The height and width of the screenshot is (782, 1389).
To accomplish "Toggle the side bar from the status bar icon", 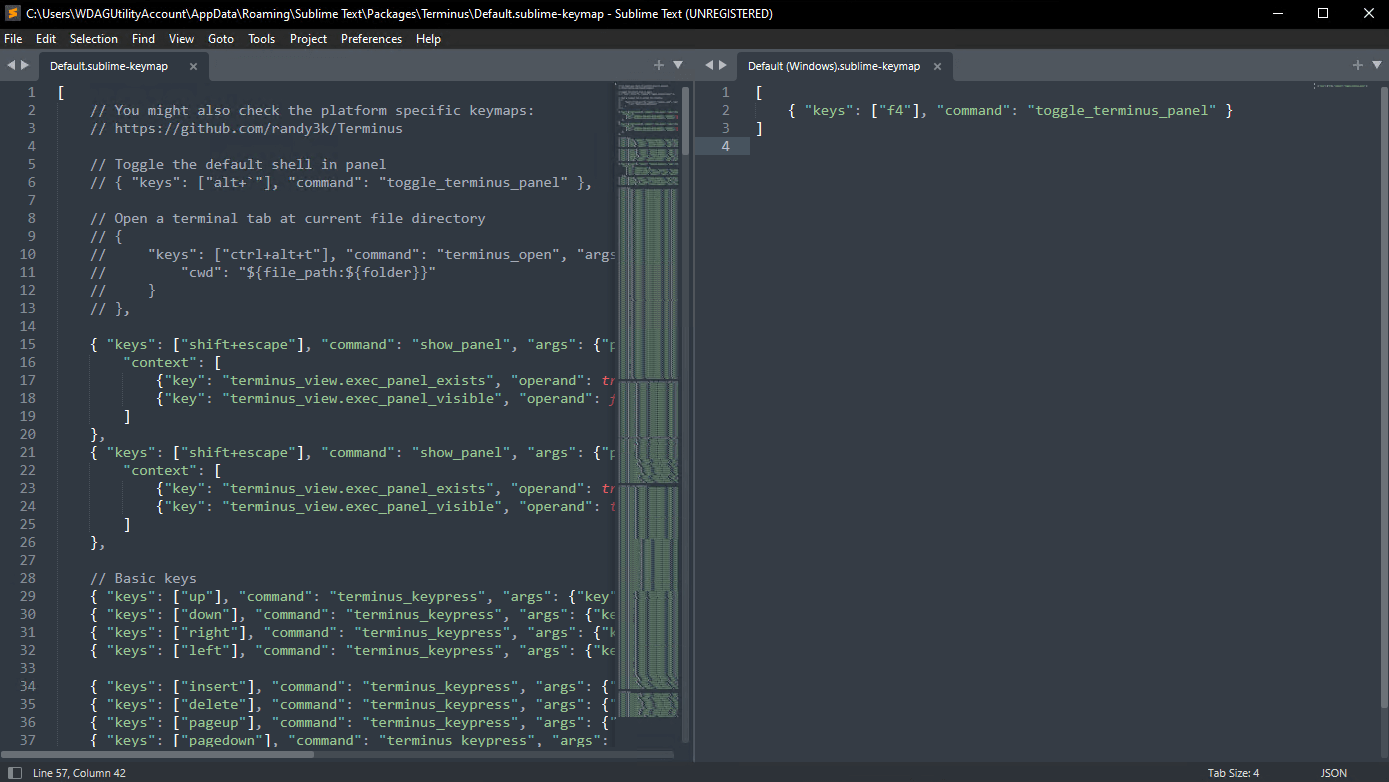I will pyautogui.click(x=15, y=773).
